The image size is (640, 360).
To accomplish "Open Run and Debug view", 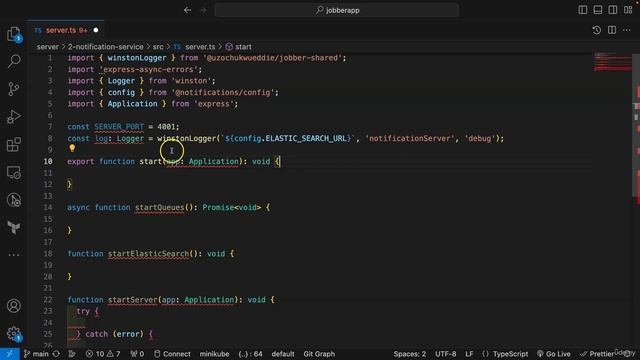I will point(13,117).
